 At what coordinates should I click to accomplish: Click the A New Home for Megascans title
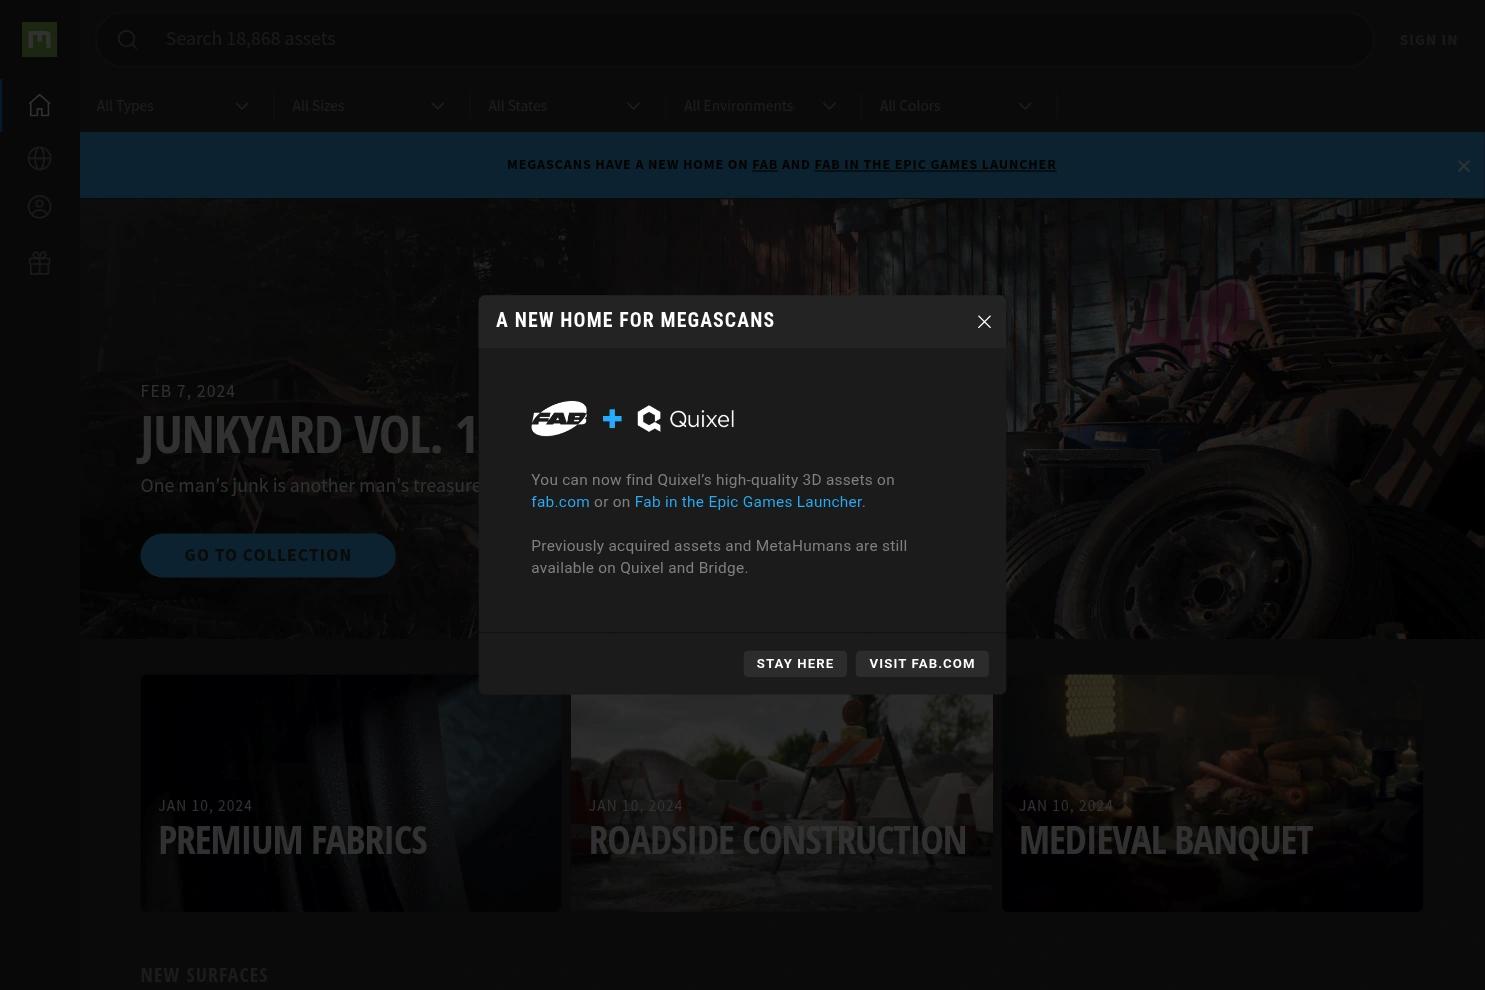coord(635,320)
